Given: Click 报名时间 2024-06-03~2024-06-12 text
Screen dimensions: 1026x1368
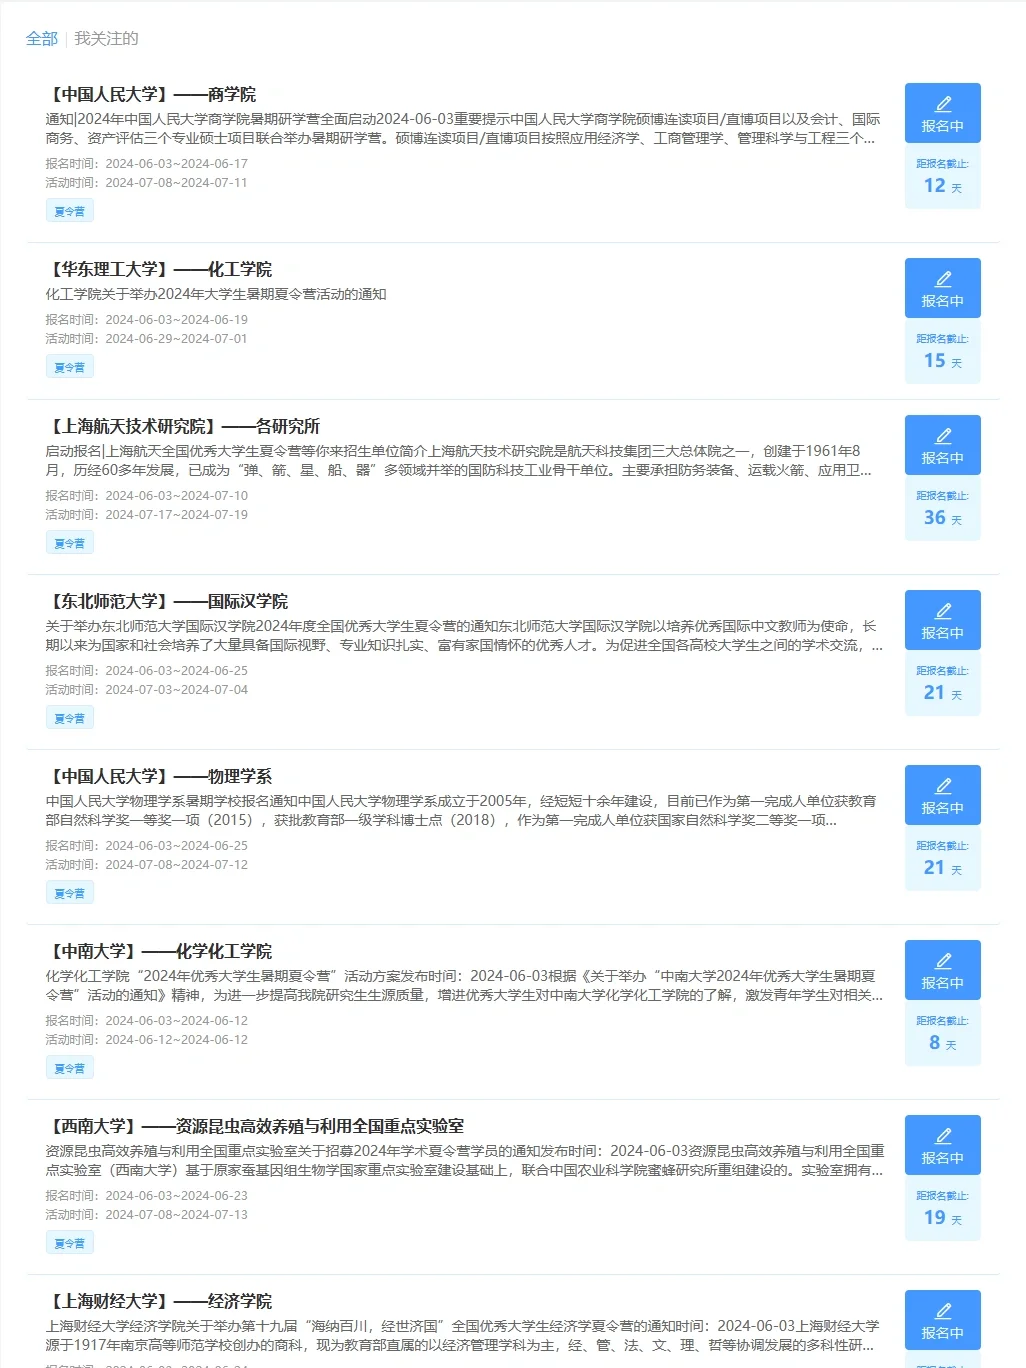Looking at the screenshot, I should (146, 1021).
